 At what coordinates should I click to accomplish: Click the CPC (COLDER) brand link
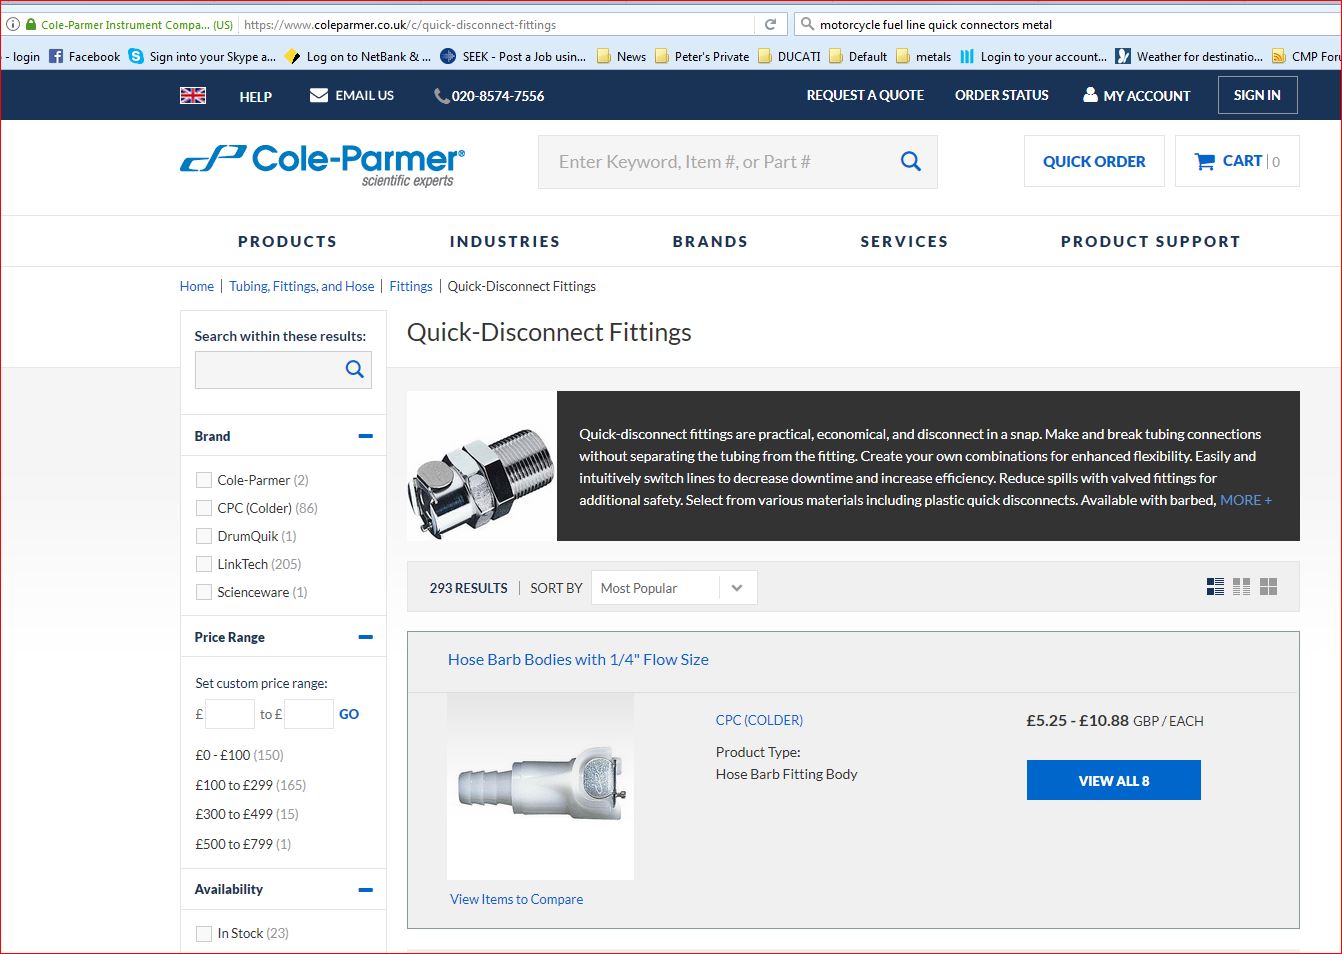point(759,720)
